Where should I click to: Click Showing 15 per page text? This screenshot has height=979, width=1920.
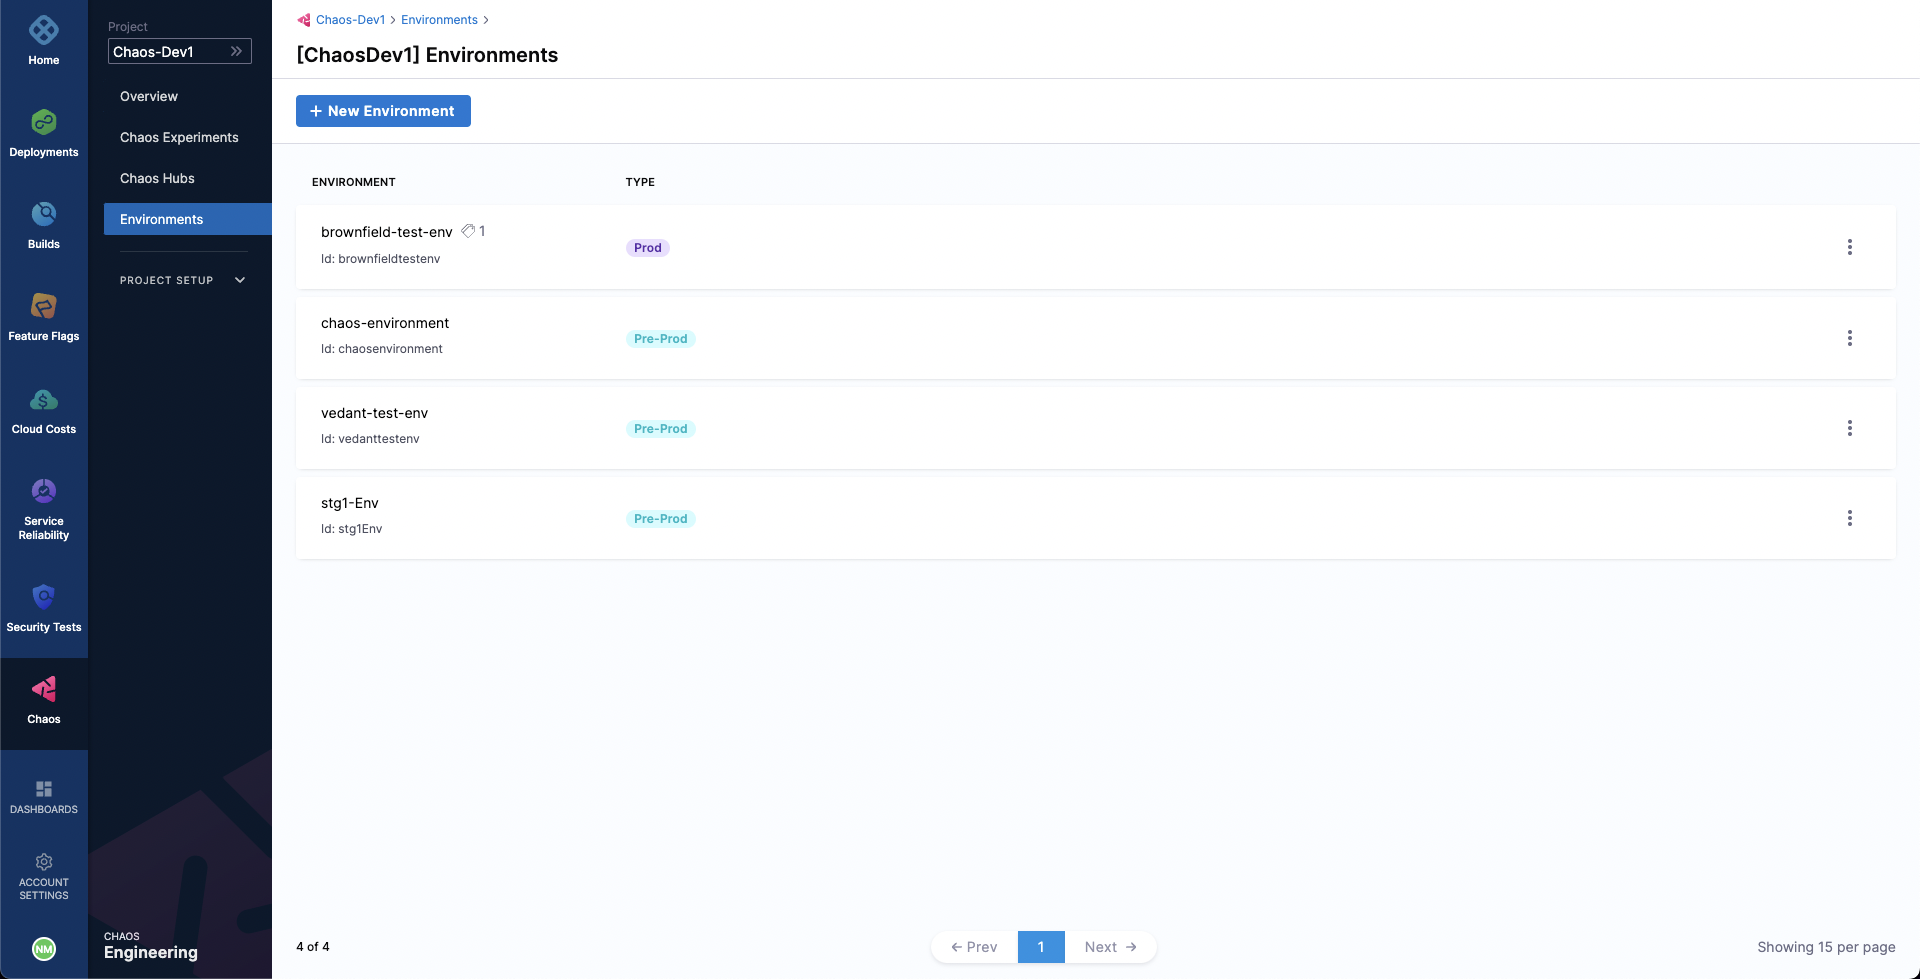coord(1826,947)
